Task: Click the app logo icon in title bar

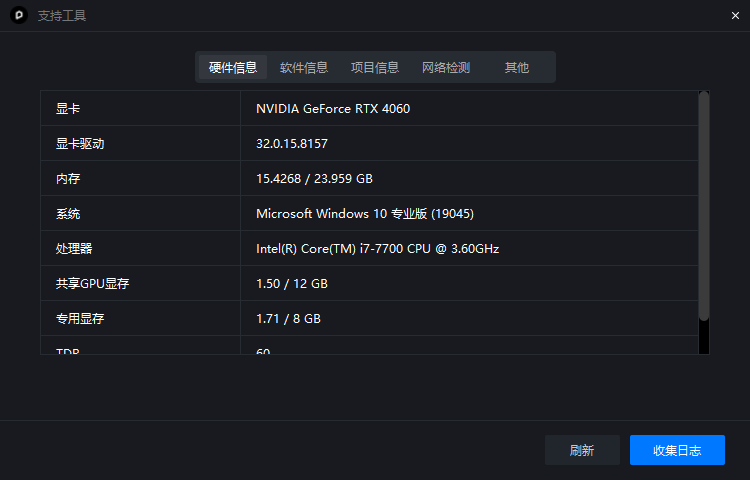Action: point(18,15)
